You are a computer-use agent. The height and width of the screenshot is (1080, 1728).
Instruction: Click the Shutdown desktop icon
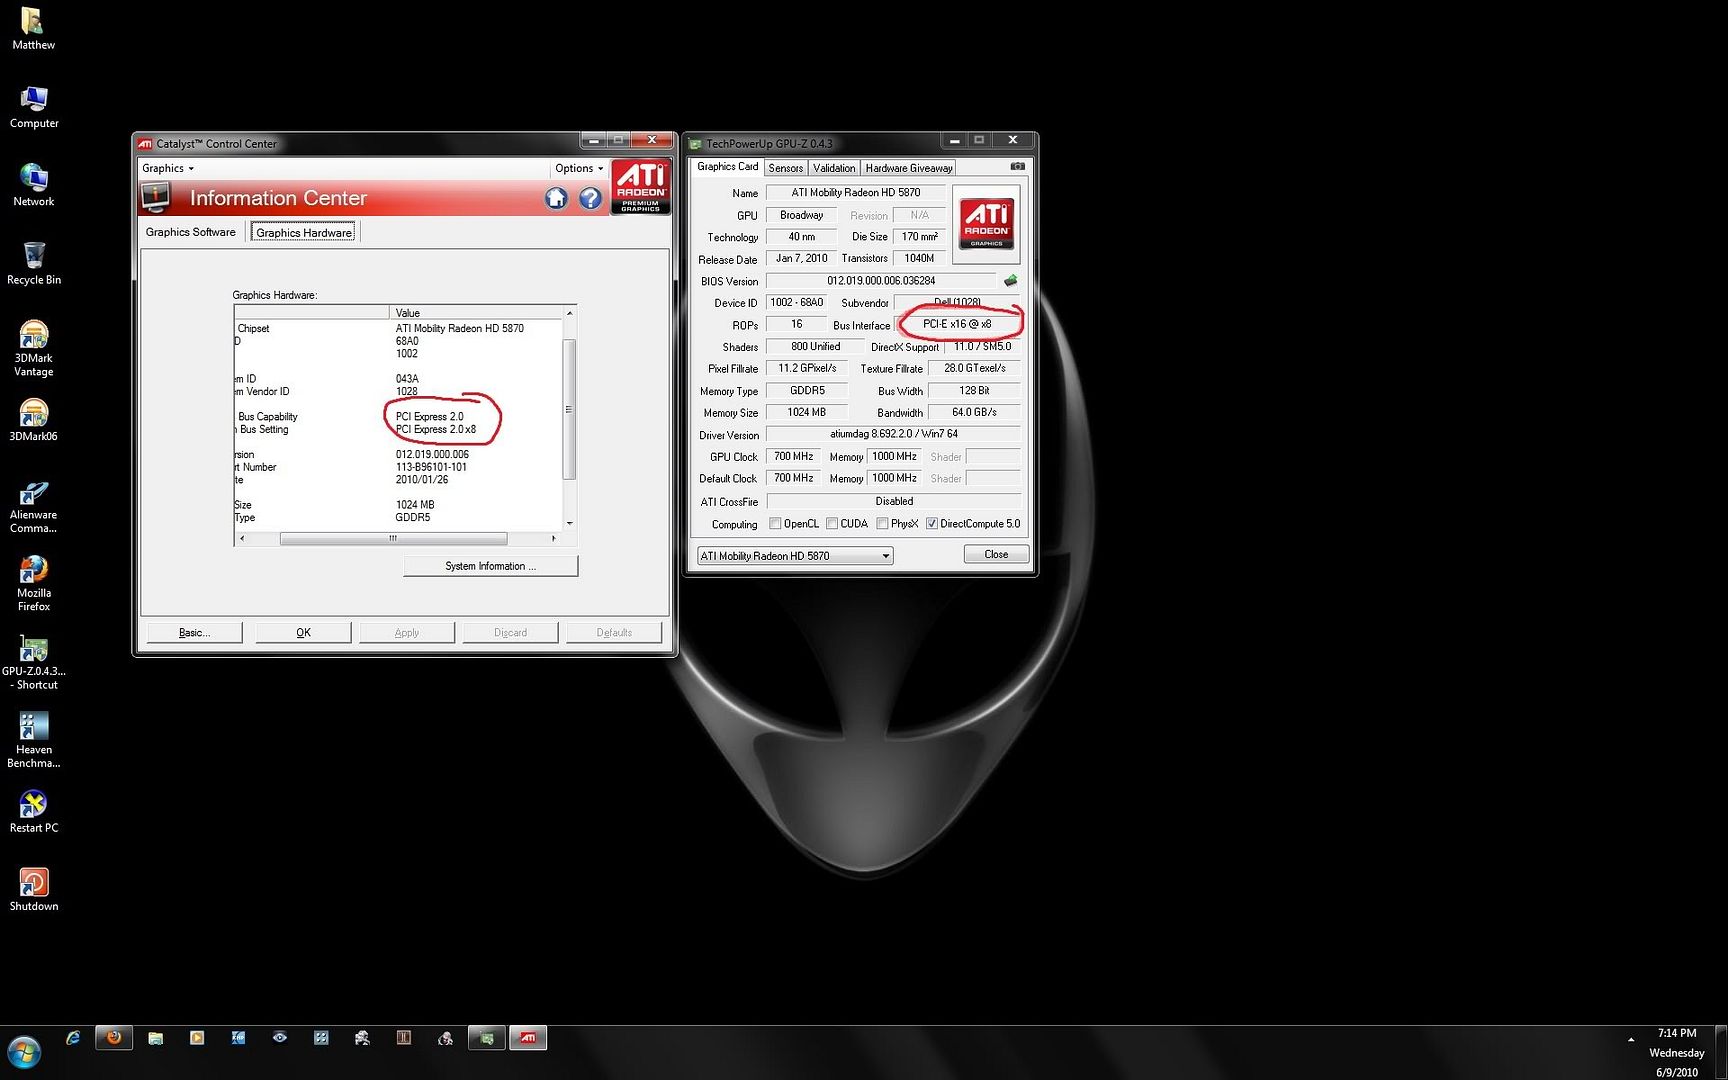[33, 890]
